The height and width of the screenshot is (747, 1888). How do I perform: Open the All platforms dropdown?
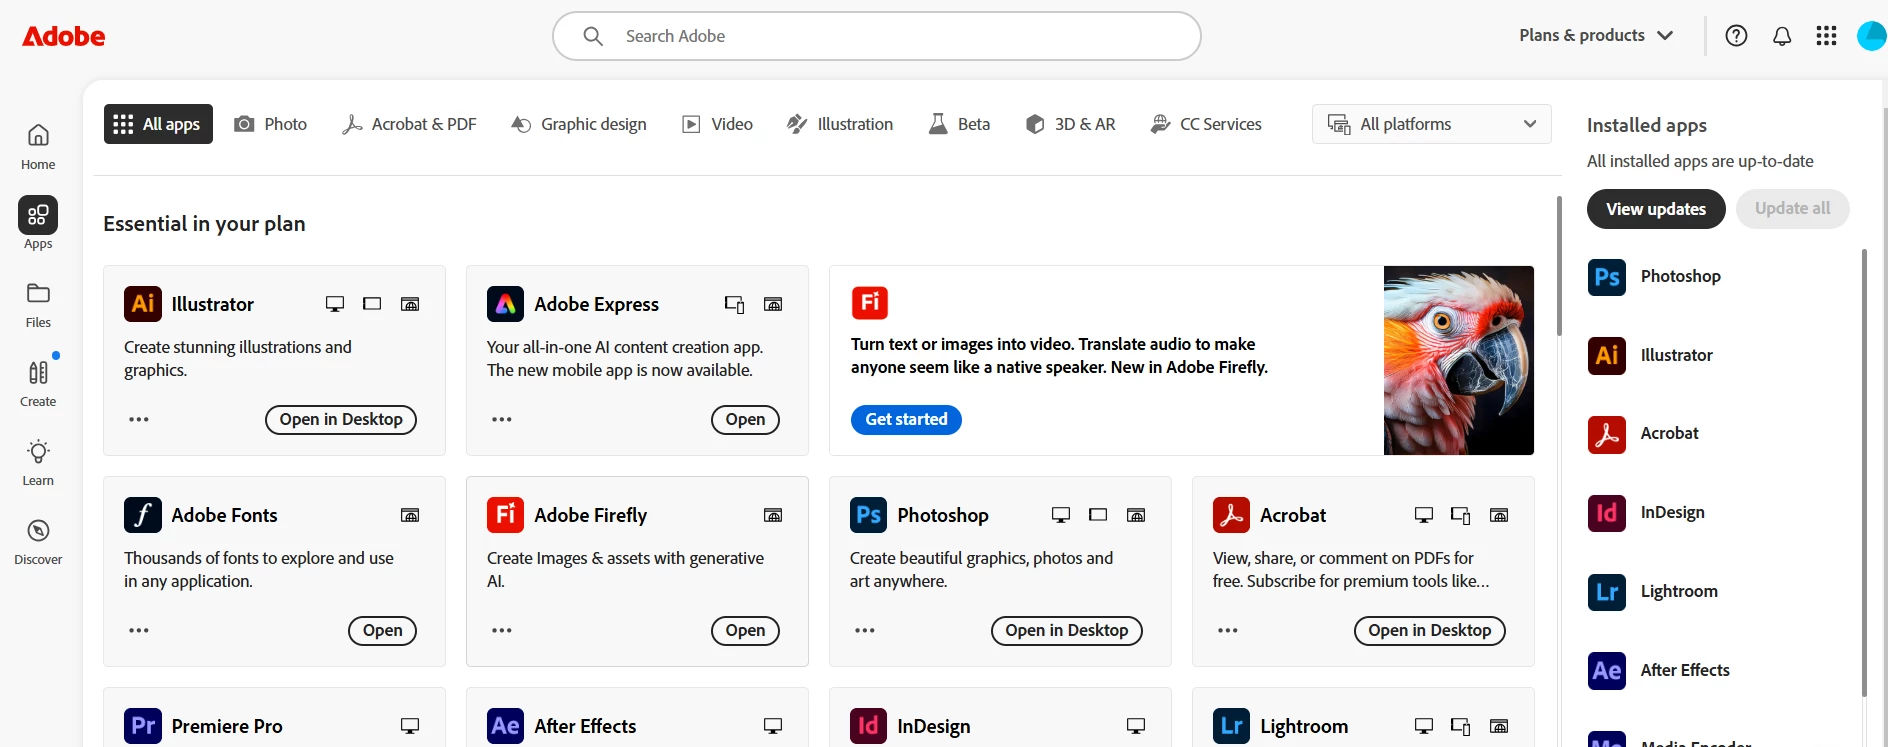point(1432,124)
